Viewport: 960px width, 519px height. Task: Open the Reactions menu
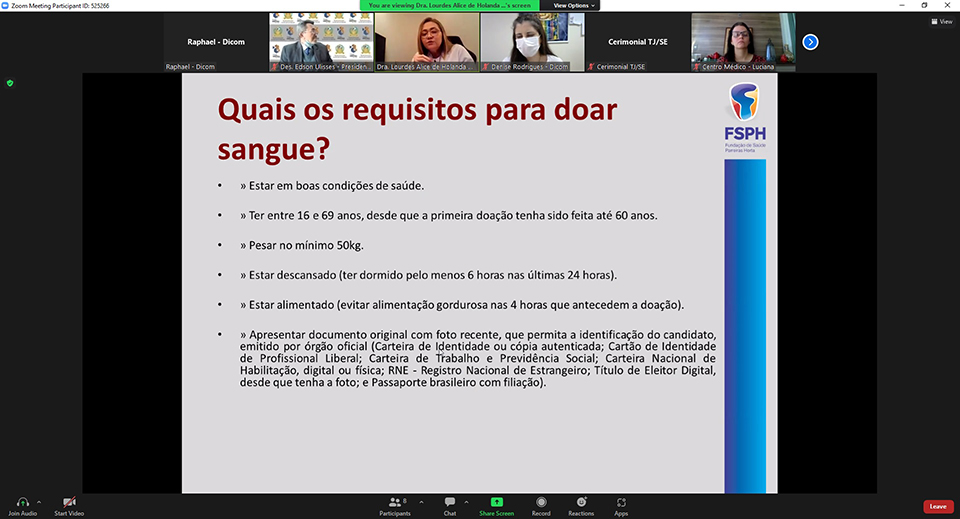581,502
